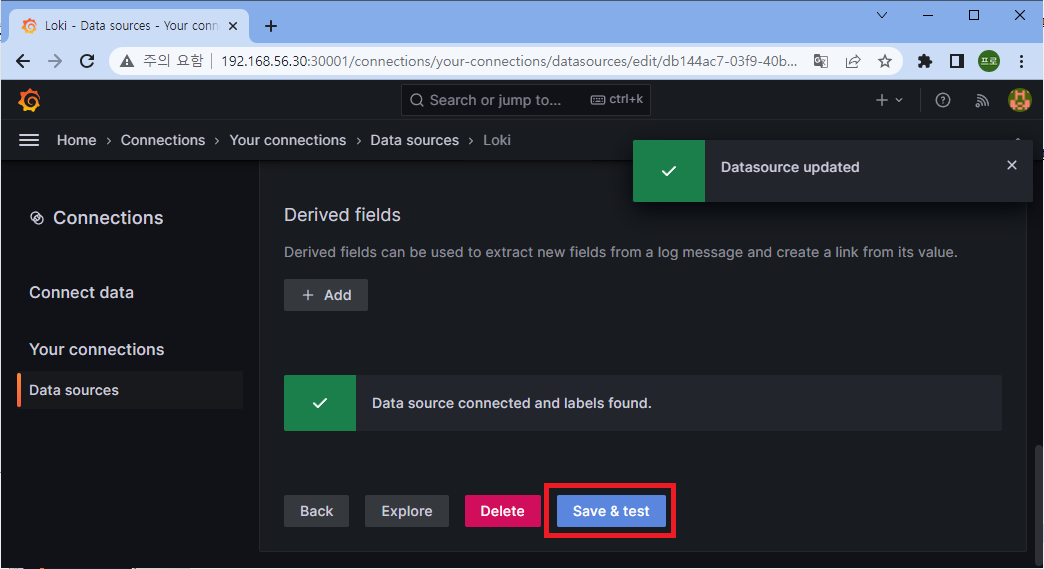The image size is (1044, 569).
Task: Select Your connections in sidebar
Action: [97, 349]
